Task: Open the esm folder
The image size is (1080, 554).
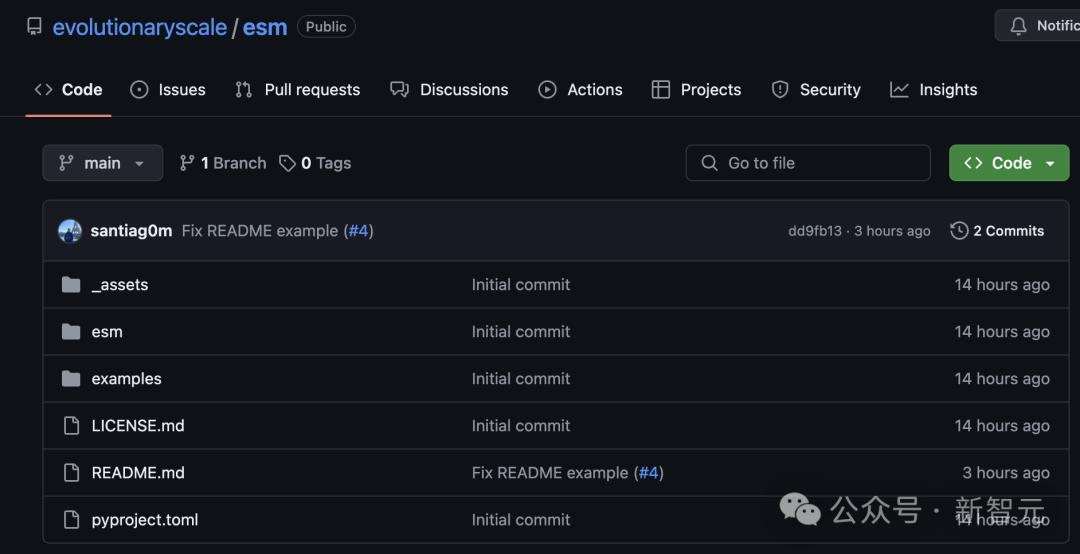Action: click(107, 332)
